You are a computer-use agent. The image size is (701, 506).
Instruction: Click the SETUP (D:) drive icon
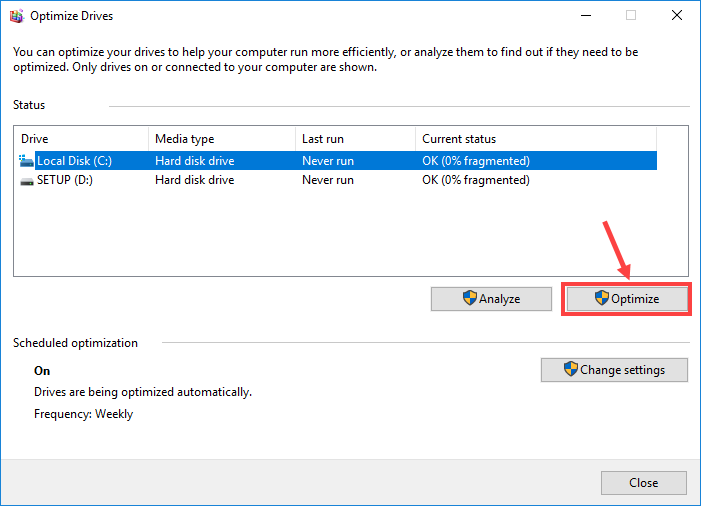tap(26, 180)
